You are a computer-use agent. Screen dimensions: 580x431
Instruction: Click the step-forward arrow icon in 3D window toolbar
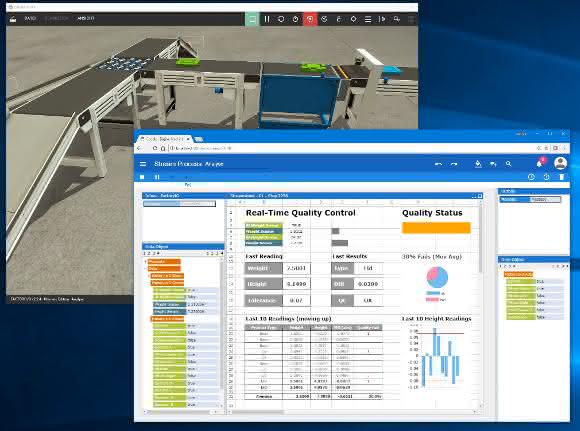click(x=382, y=19)
